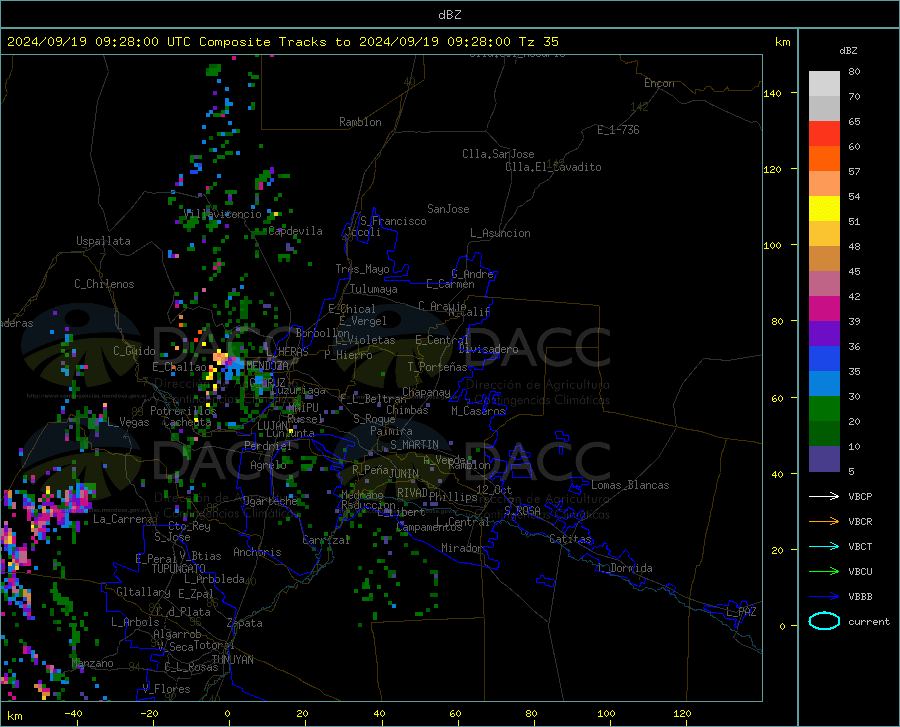Select the red 60-65 dBZ swatch
This screenshot has width=900, height=727.
coord(824,134)
